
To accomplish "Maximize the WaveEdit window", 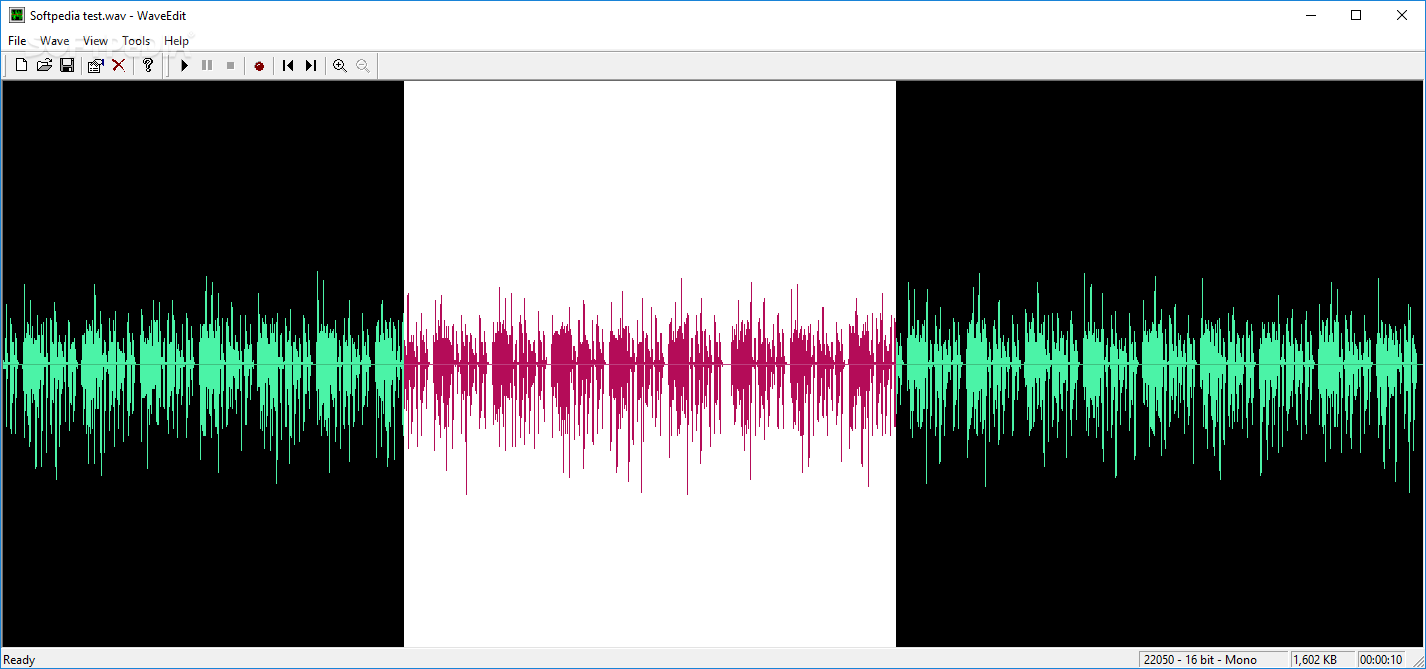I will pos(1356,15).
